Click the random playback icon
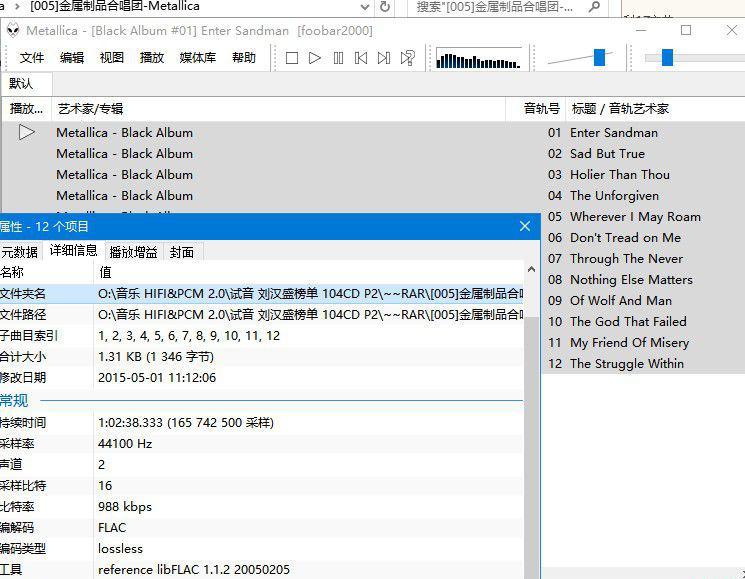The height and width of the screenshot is (579, 745). pyautogui.click(x=408, y=58)
